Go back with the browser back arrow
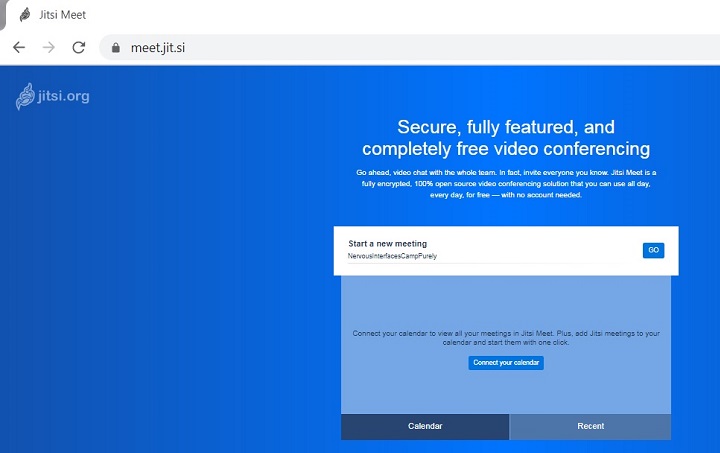Image resolution: width=720 pixels, height=453 pixels. click(x=19, y=47)
